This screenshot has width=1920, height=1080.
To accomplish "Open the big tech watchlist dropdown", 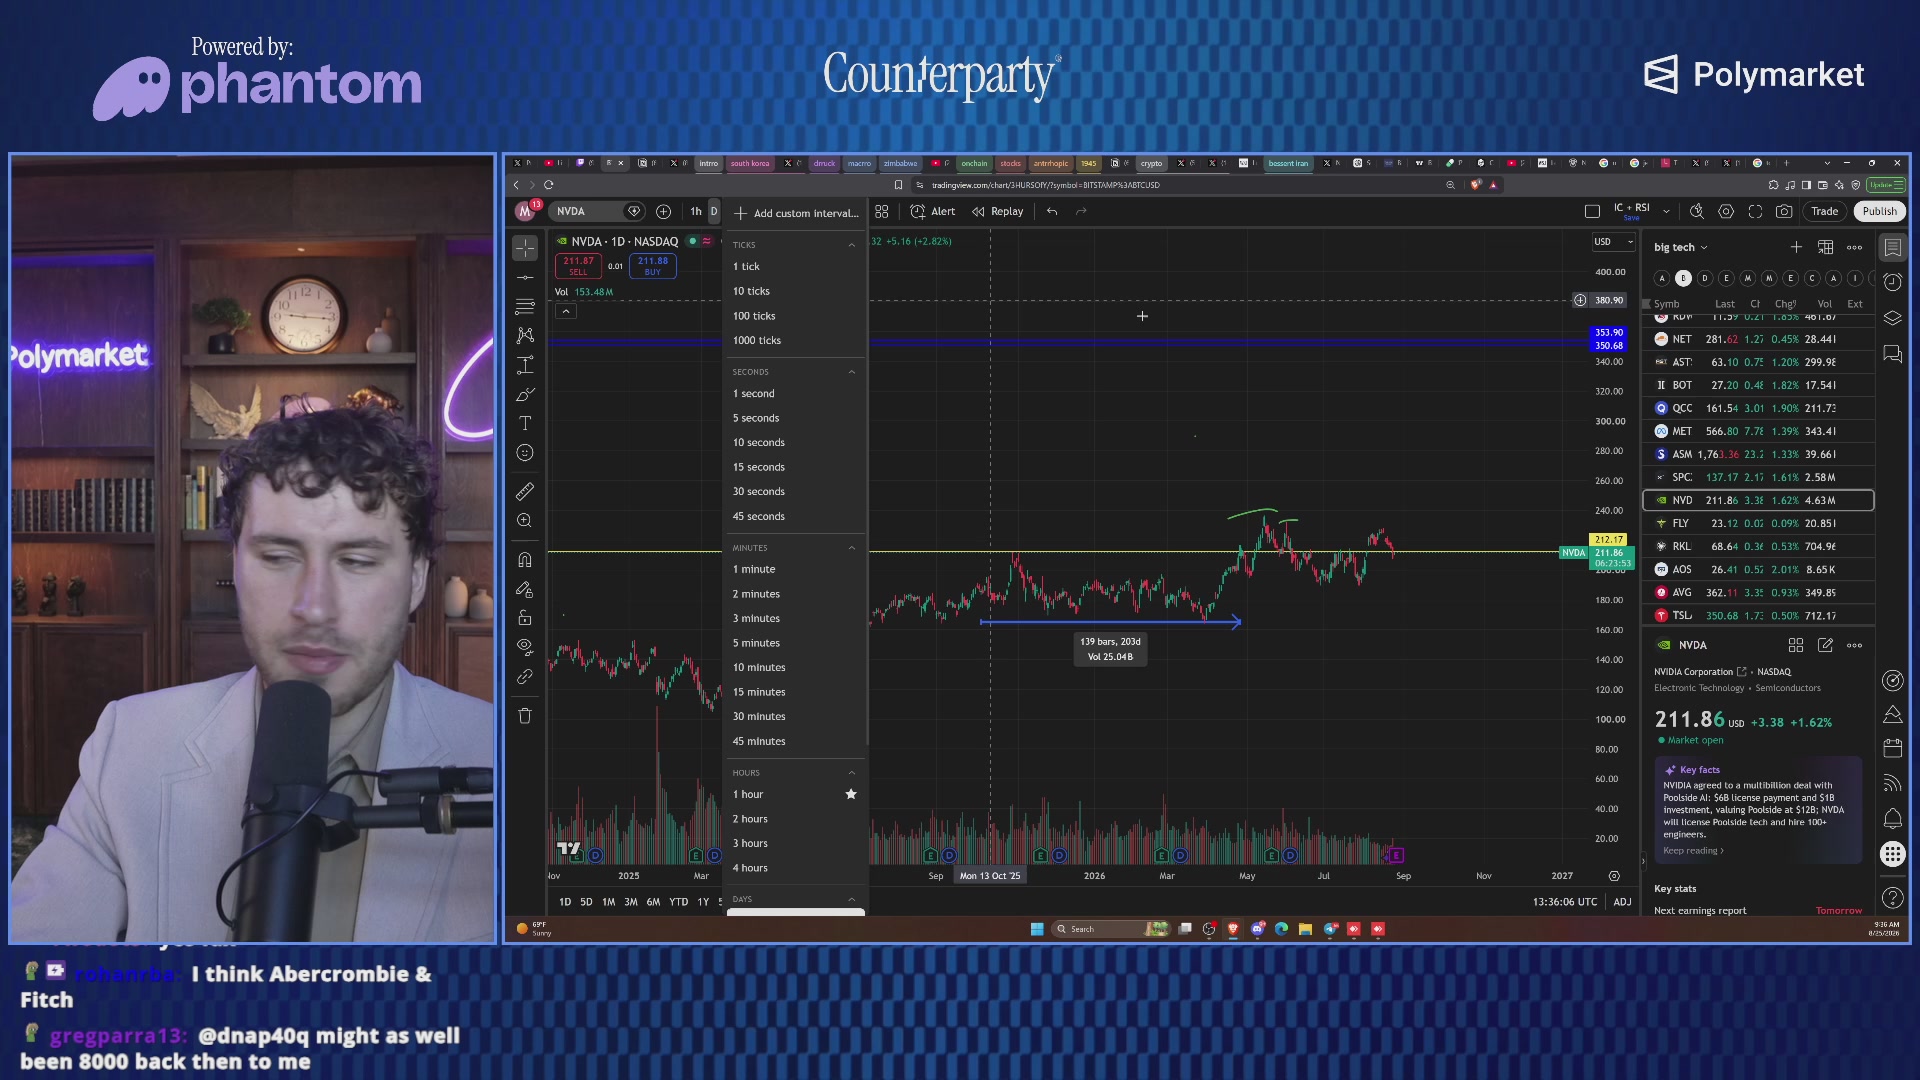I will 1680,247.
